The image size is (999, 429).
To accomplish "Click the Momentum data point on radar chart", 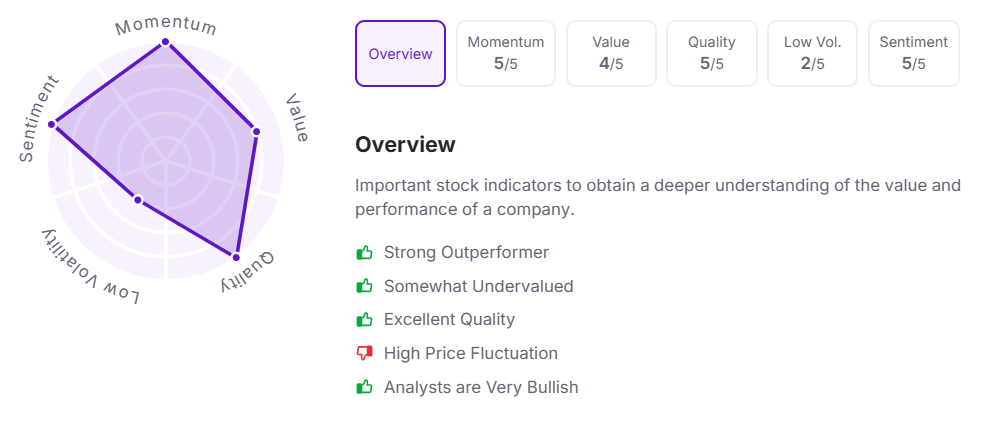I will [166, 42].
